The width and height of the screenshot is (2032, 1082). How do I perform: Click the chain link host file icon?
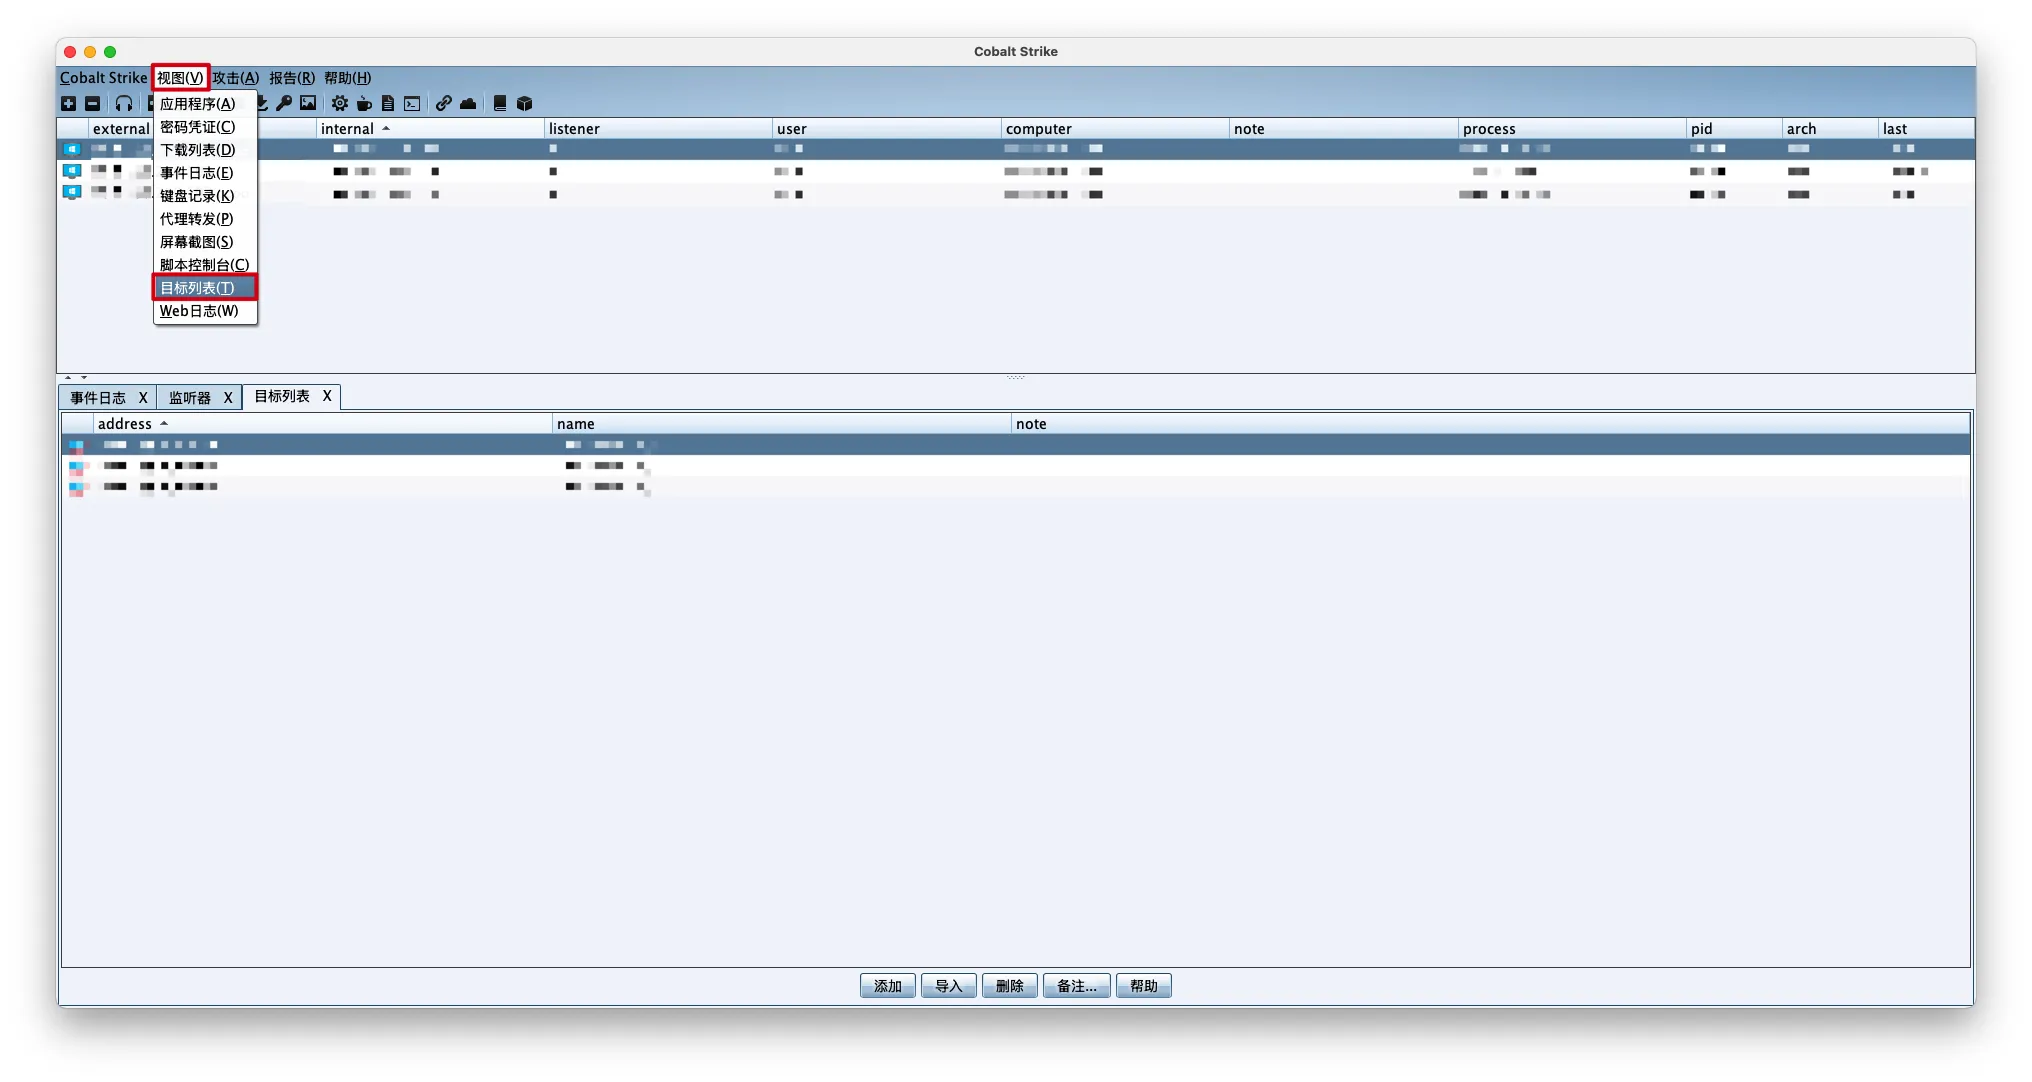443,104
